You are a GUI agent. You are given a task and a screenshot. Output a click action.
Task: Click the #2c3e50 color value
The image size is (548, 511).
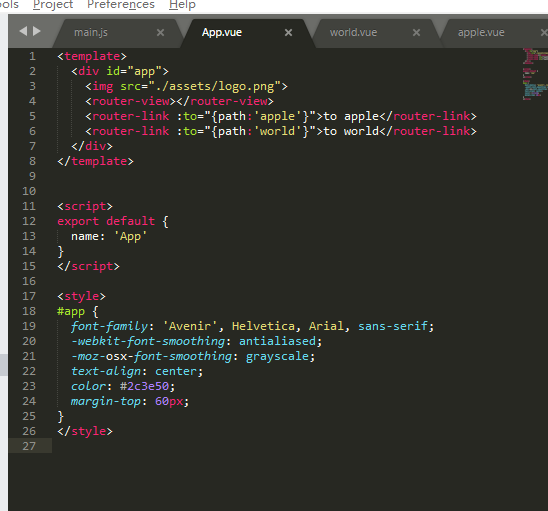144,386
